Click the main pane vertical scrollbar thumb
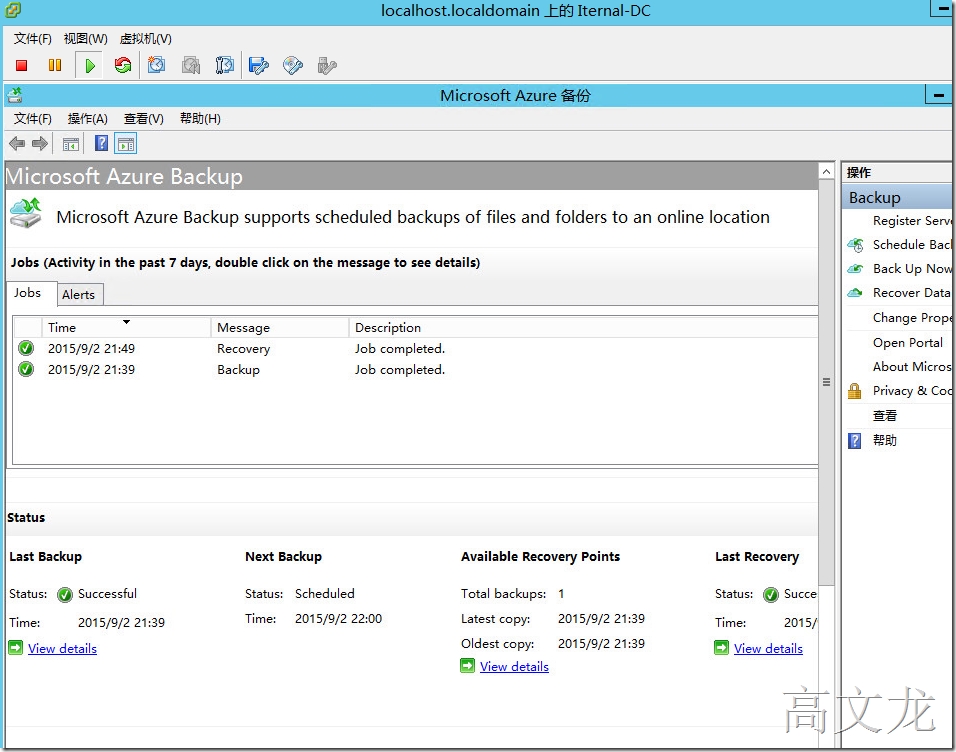Viewport: 956px width, 752px height. pos(826,383)
